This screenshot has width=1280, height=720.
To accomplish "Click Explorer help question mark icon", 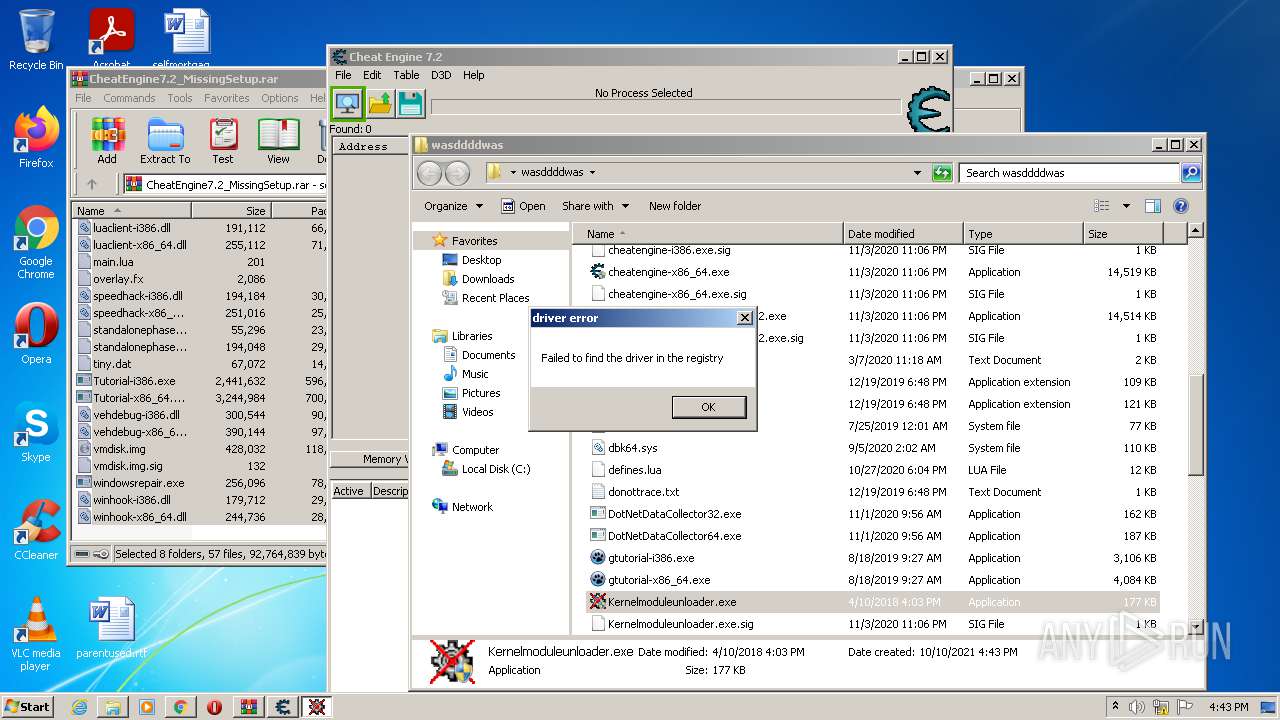I will 1180,206.
